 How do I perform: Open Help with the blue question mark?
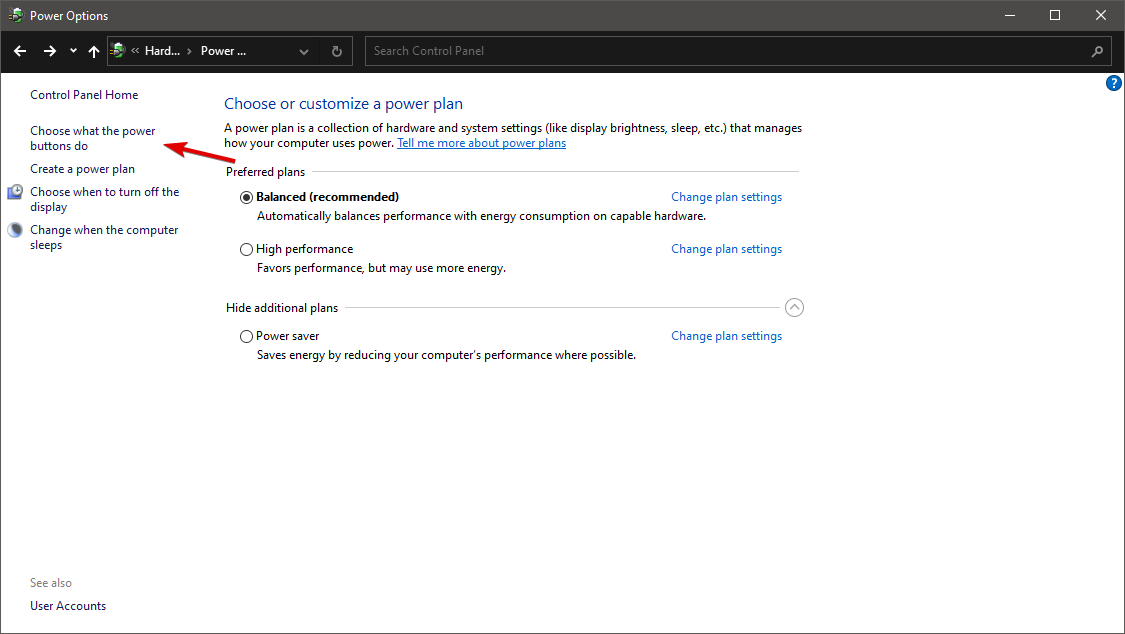[x=1114, y=83]
